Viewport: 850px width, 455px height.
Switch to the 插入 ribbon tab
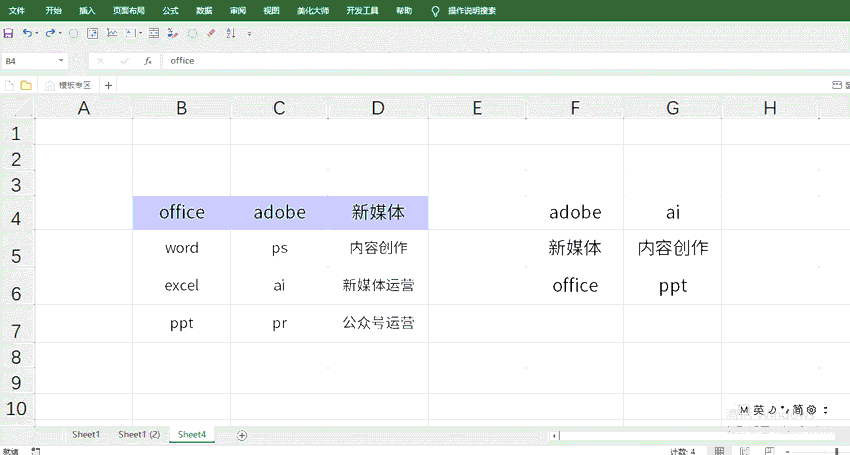pos(87,10)
